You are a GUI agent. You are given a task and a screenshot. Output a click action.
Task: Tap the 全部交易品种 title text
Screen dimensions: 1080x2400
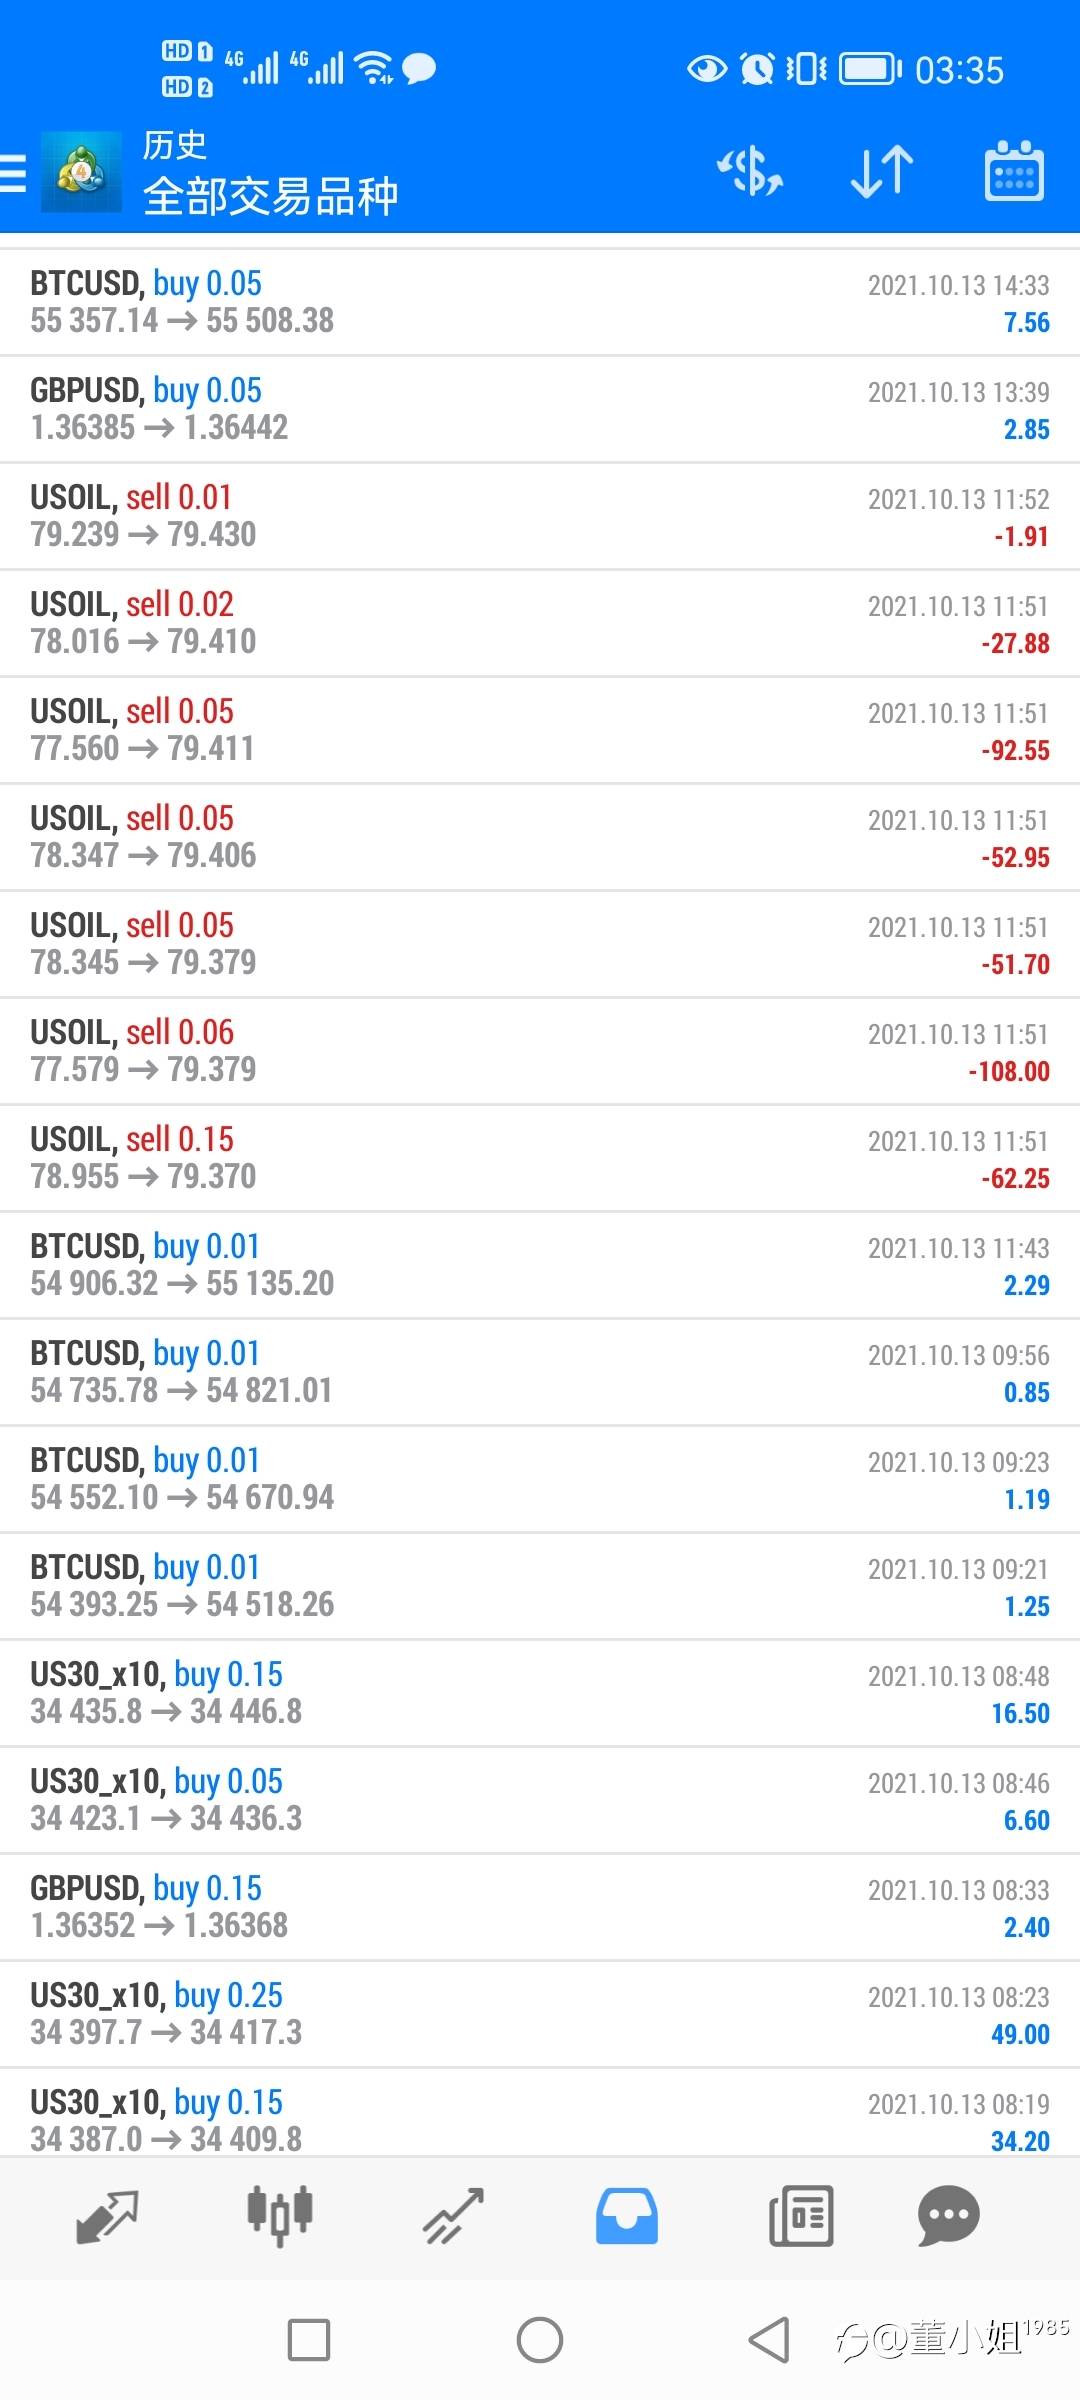coord(271,196)
